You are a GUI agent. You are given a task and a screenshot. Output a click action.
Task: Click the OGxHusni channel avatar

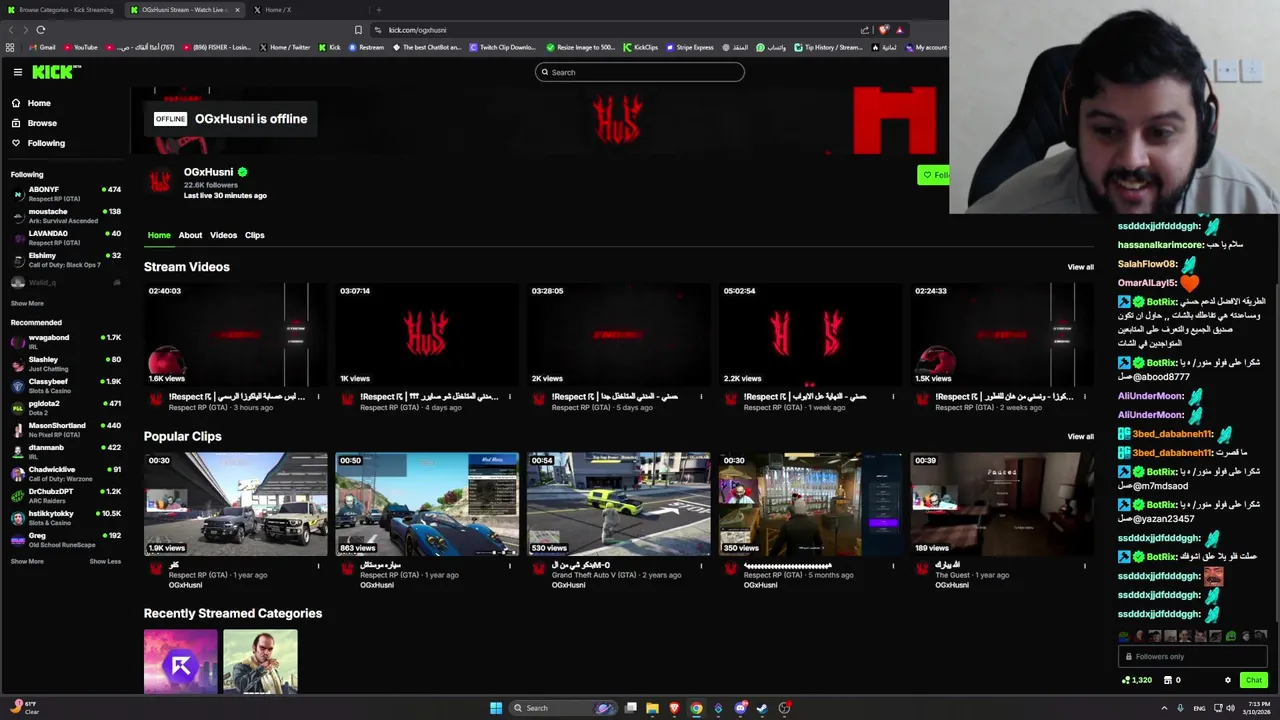(x=160, y=181)
